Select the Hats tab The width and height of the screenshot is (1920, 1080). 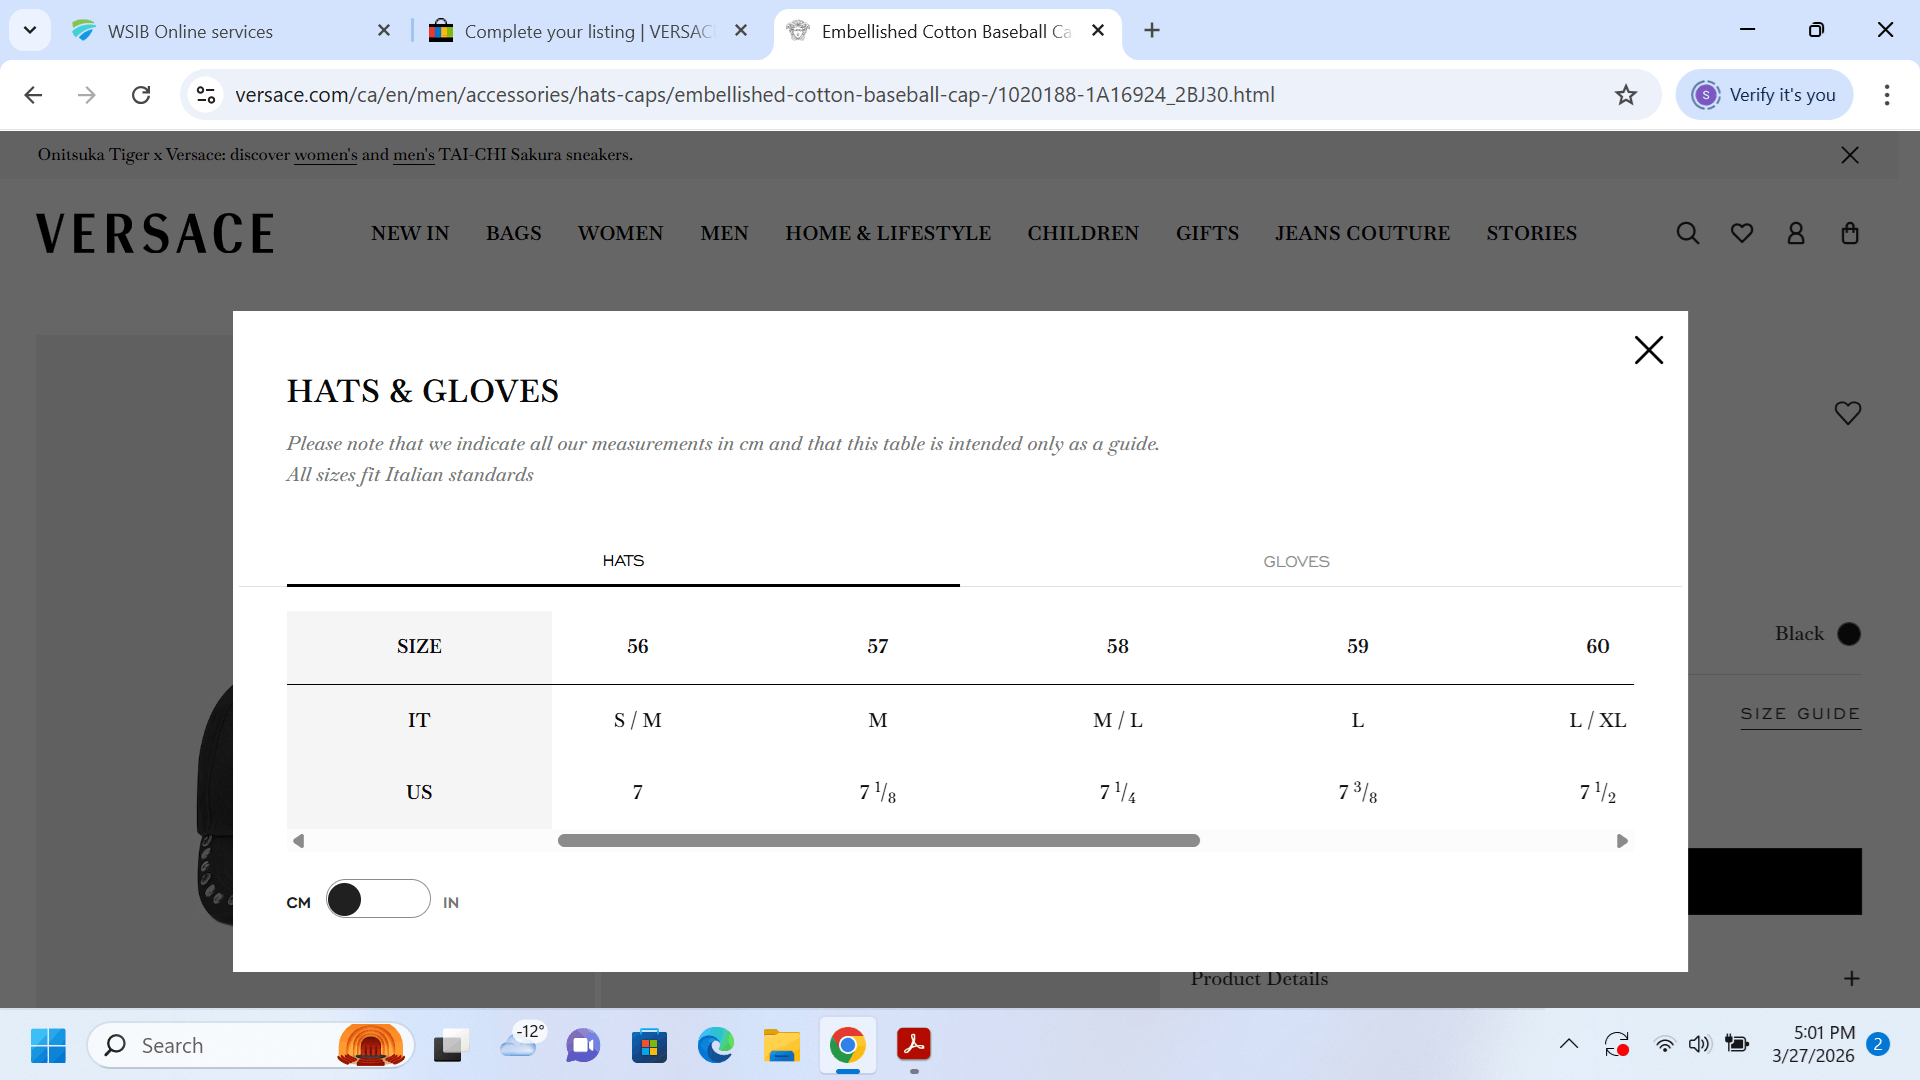[x=623, y=561]
